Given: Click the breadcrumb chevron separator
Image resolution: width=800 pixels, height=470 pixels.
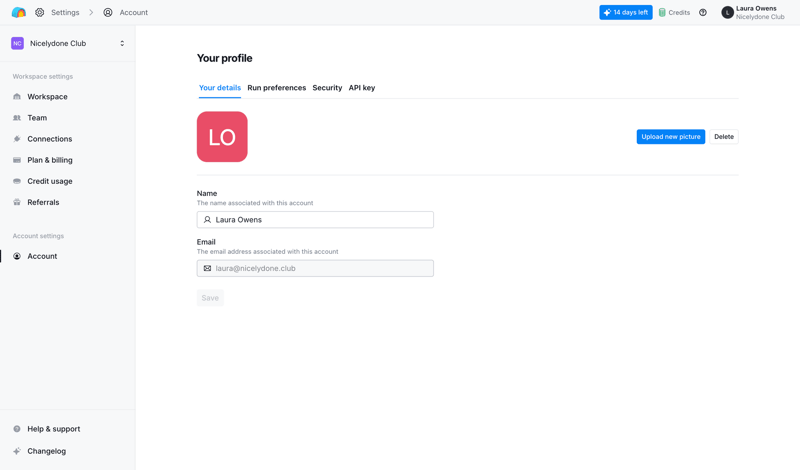Looking at the screenshot, I should coord(91,12).
